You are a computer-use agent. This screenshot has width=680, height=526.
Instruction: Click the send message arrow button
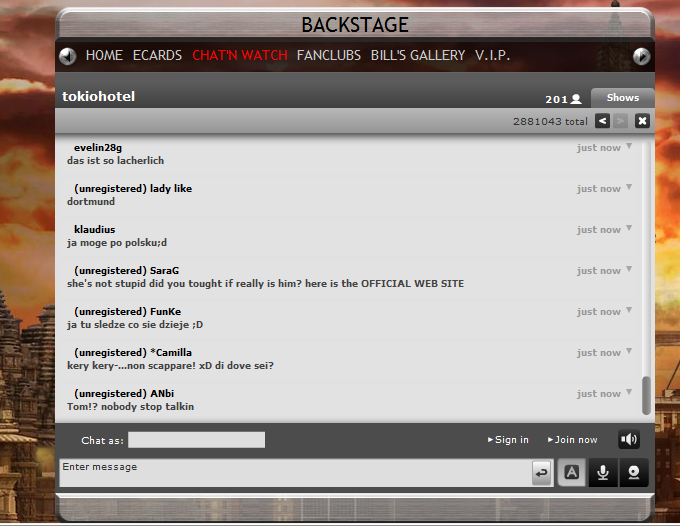(541, 473)
